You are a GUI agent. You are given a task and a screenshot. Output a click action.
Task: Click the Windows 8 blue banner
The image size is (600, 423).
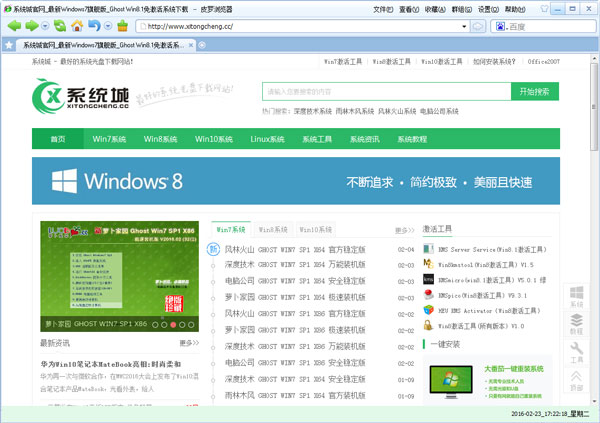click(296, 181)
